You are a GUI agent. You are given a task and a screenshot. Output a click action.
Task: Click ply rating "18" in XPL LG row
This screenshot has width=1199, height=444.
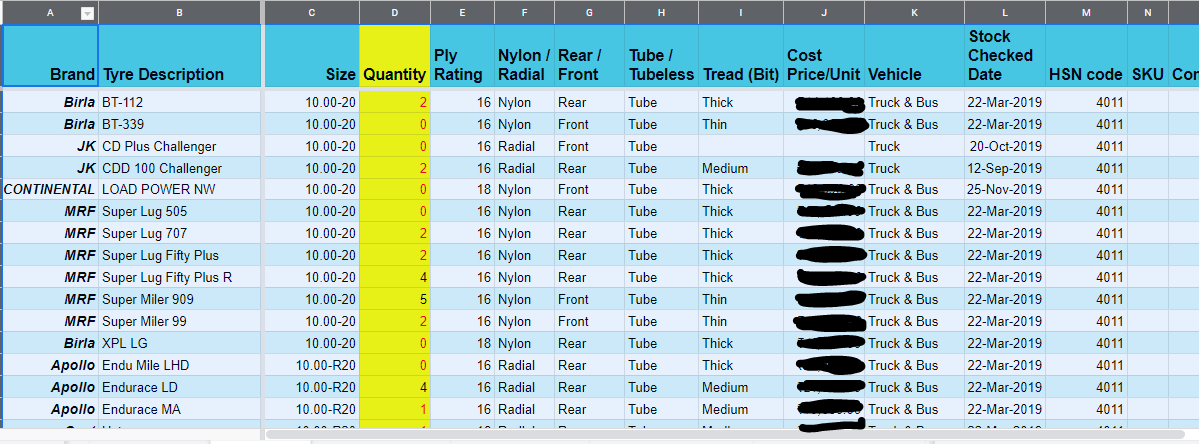click(x=462, y=343)
